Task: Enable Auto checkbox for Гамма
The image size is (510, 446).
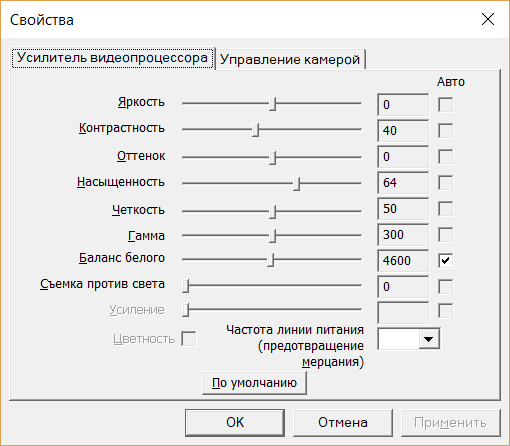Action: (445, 235)
